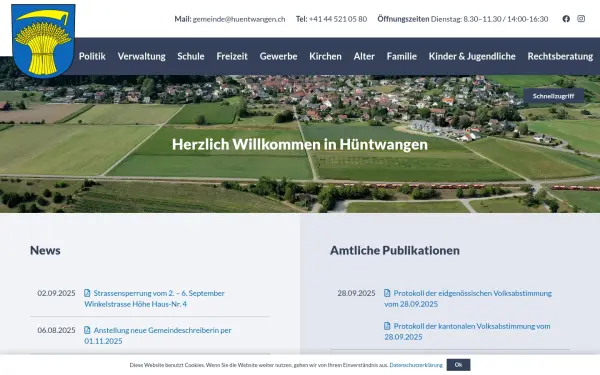Open Anstellung neue Gemeindeschreiberin per 01.11.2025

[x=158, y=335]
